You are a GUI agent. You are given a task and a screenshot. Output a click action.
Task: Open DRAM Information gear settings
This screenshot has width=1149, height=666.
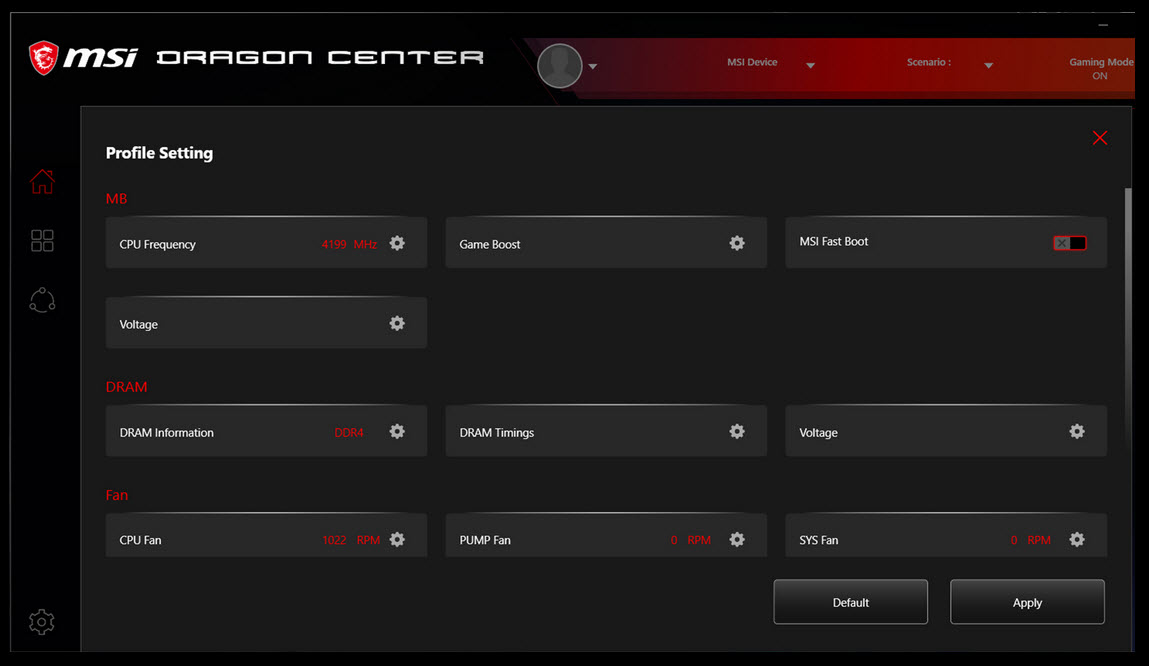click(x=397, y=432)
